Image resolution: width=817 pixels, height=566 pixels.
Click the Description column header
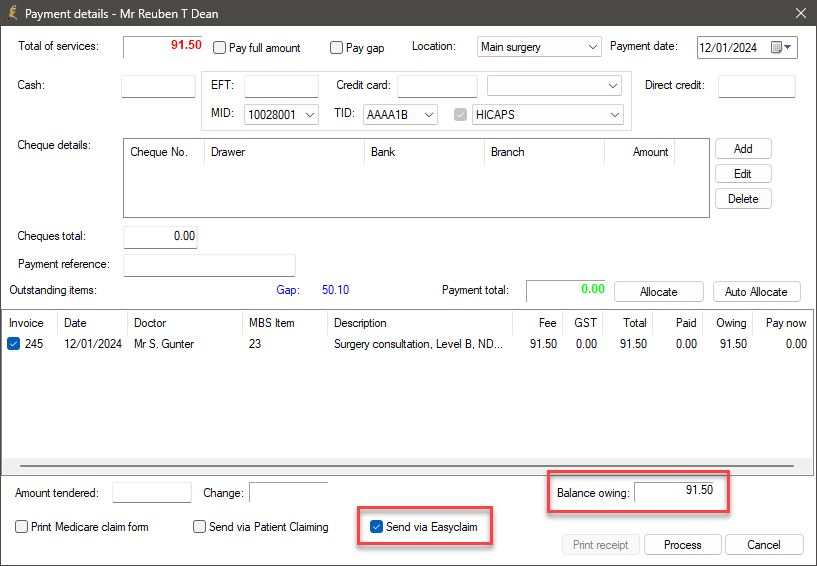[x=420, y=323]
